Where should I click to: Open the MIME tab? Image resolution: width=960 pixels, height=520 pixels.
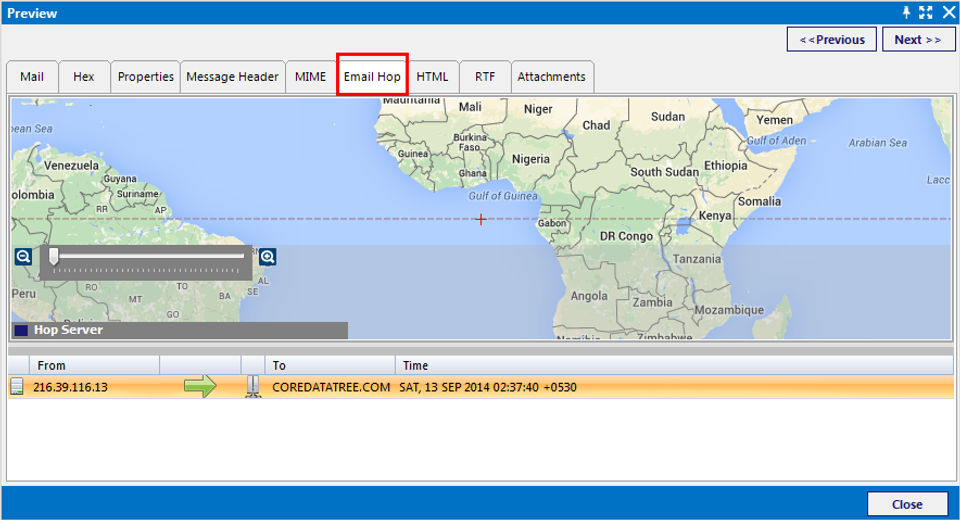(310, 77)
